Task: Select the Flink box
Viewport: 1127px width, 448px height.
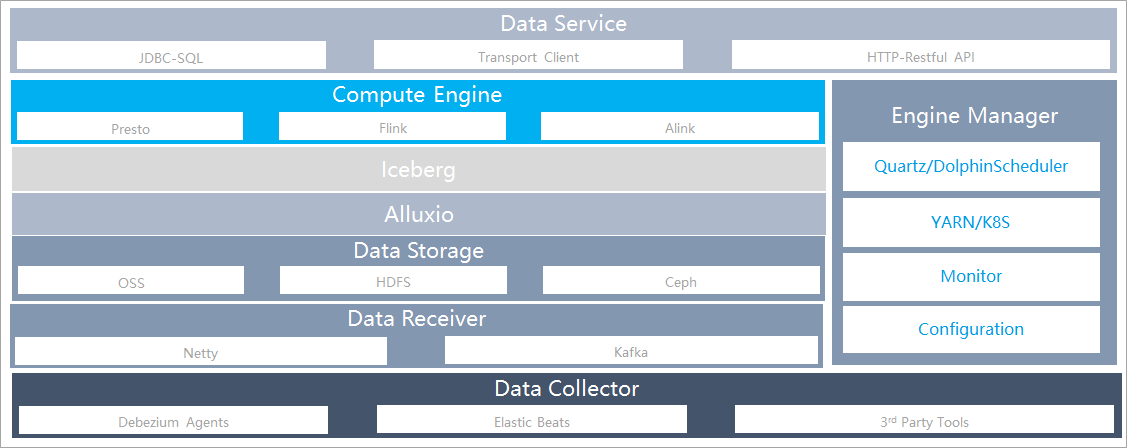Action: (x=392, y=127)
